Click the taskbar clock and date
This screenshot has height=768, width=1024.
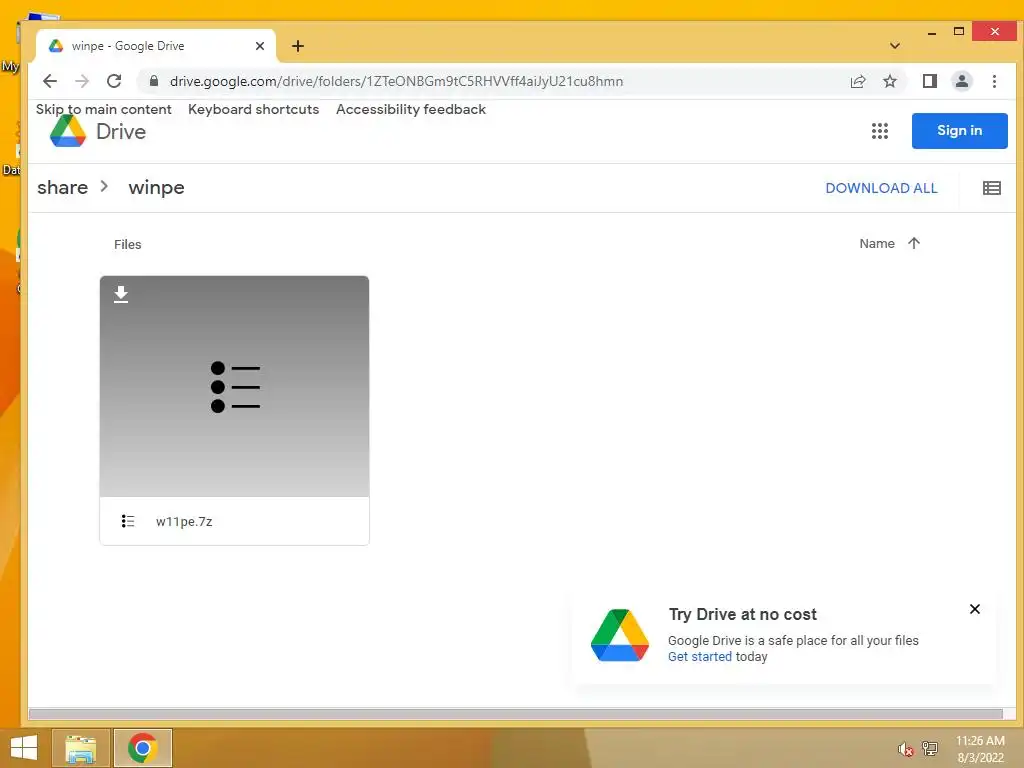[x=980, y=748]
